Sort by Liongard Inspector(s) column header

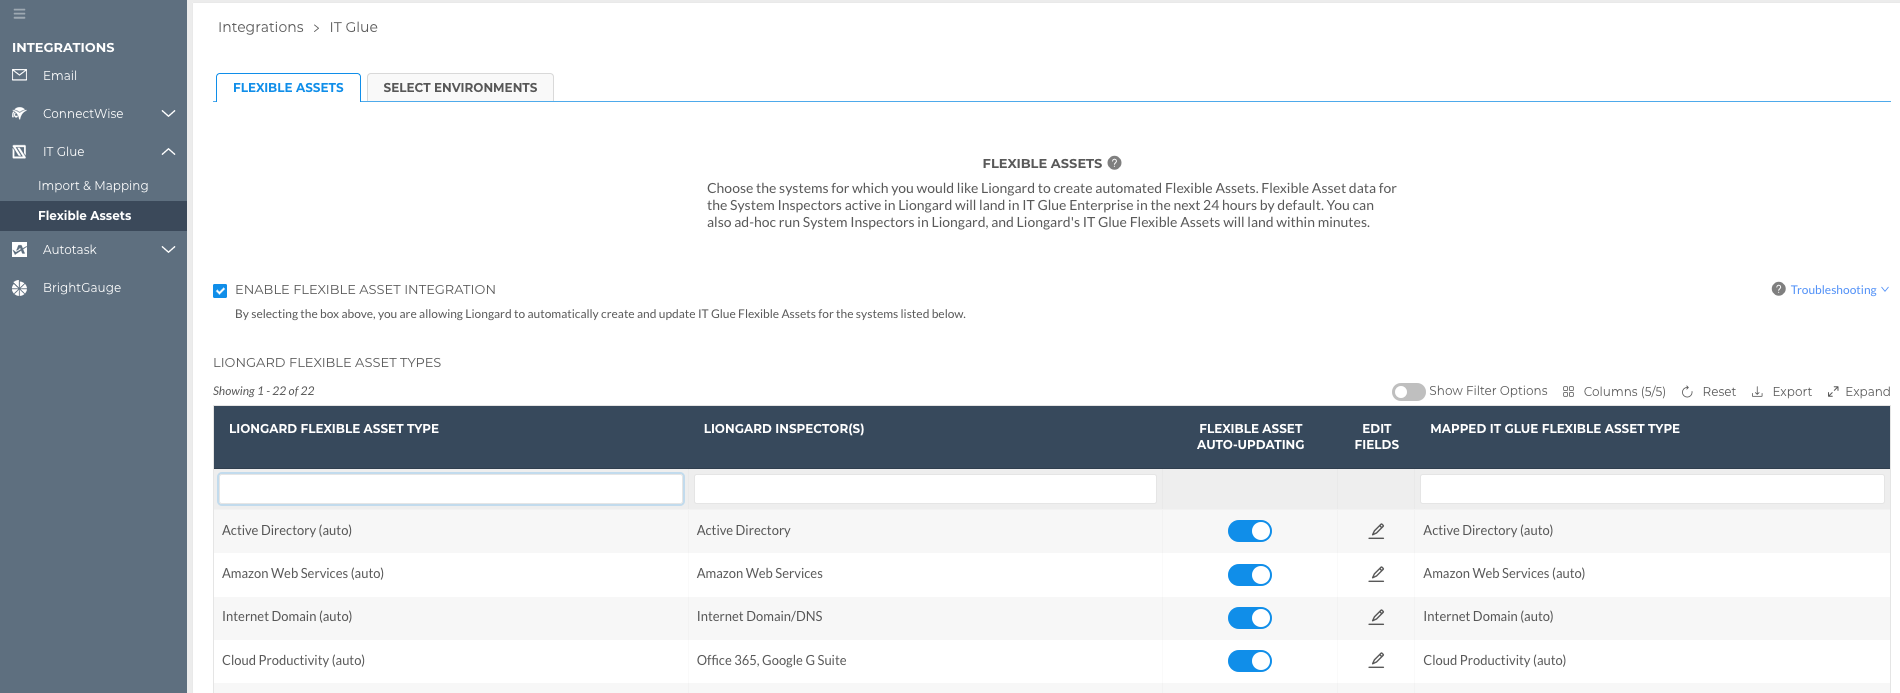[x=784, y=428]
